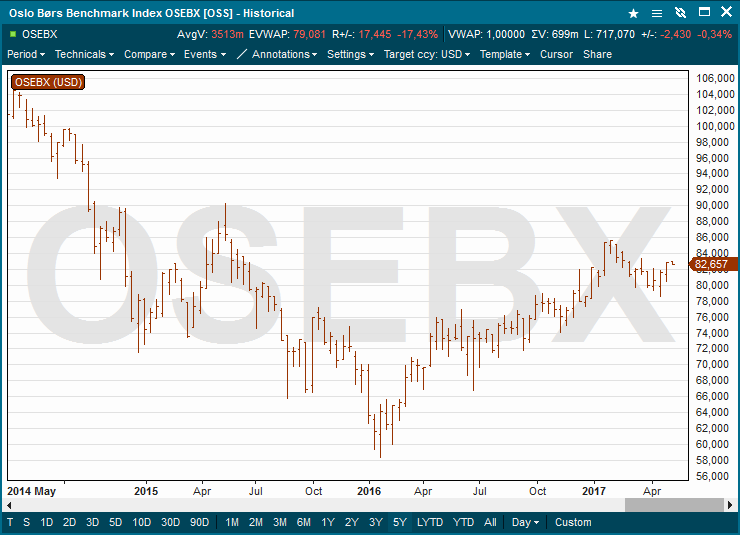Select the T tick period
This screenshot has width=740, height=535.
(10, 522)
